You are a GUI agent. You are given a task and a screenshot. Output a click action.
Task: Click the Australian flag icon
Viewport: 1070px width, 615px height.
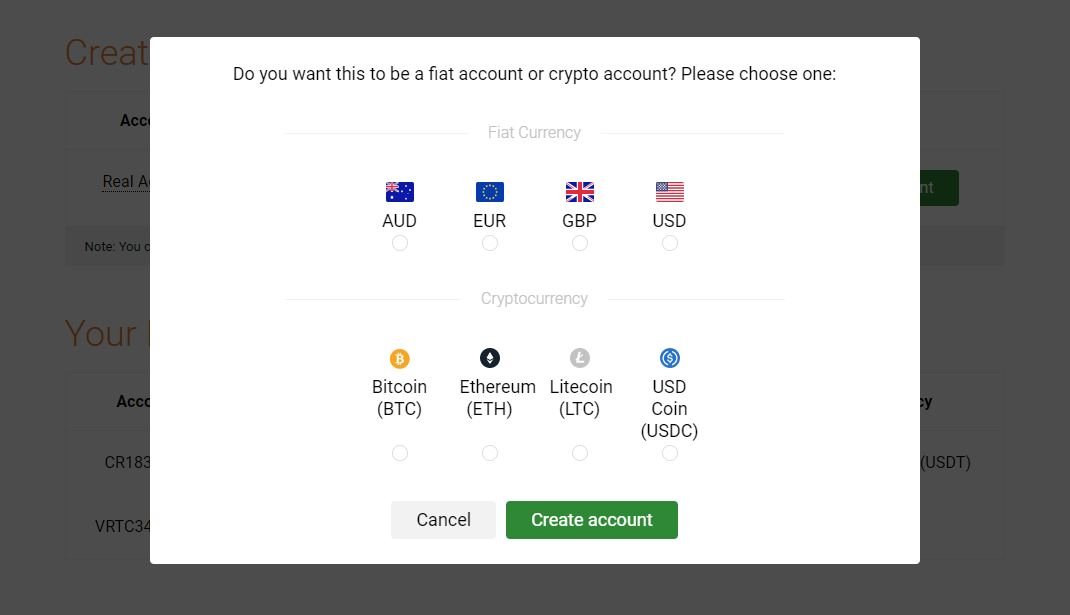[x=400, y=192]
